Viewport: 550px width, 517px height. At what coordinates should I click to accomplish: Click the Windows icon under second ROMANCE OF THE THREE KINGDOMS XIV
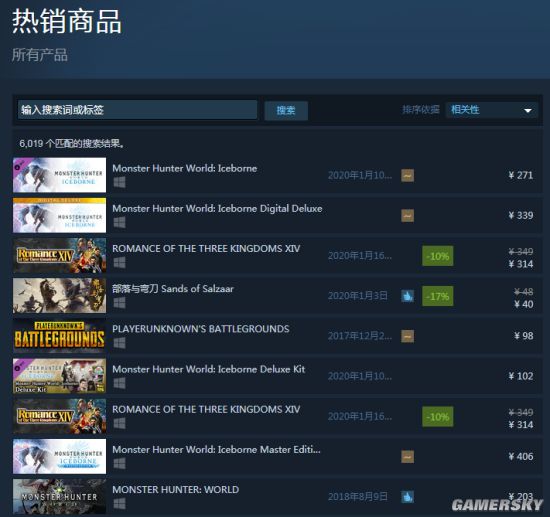pyautogui.click(x=119, y=423)
